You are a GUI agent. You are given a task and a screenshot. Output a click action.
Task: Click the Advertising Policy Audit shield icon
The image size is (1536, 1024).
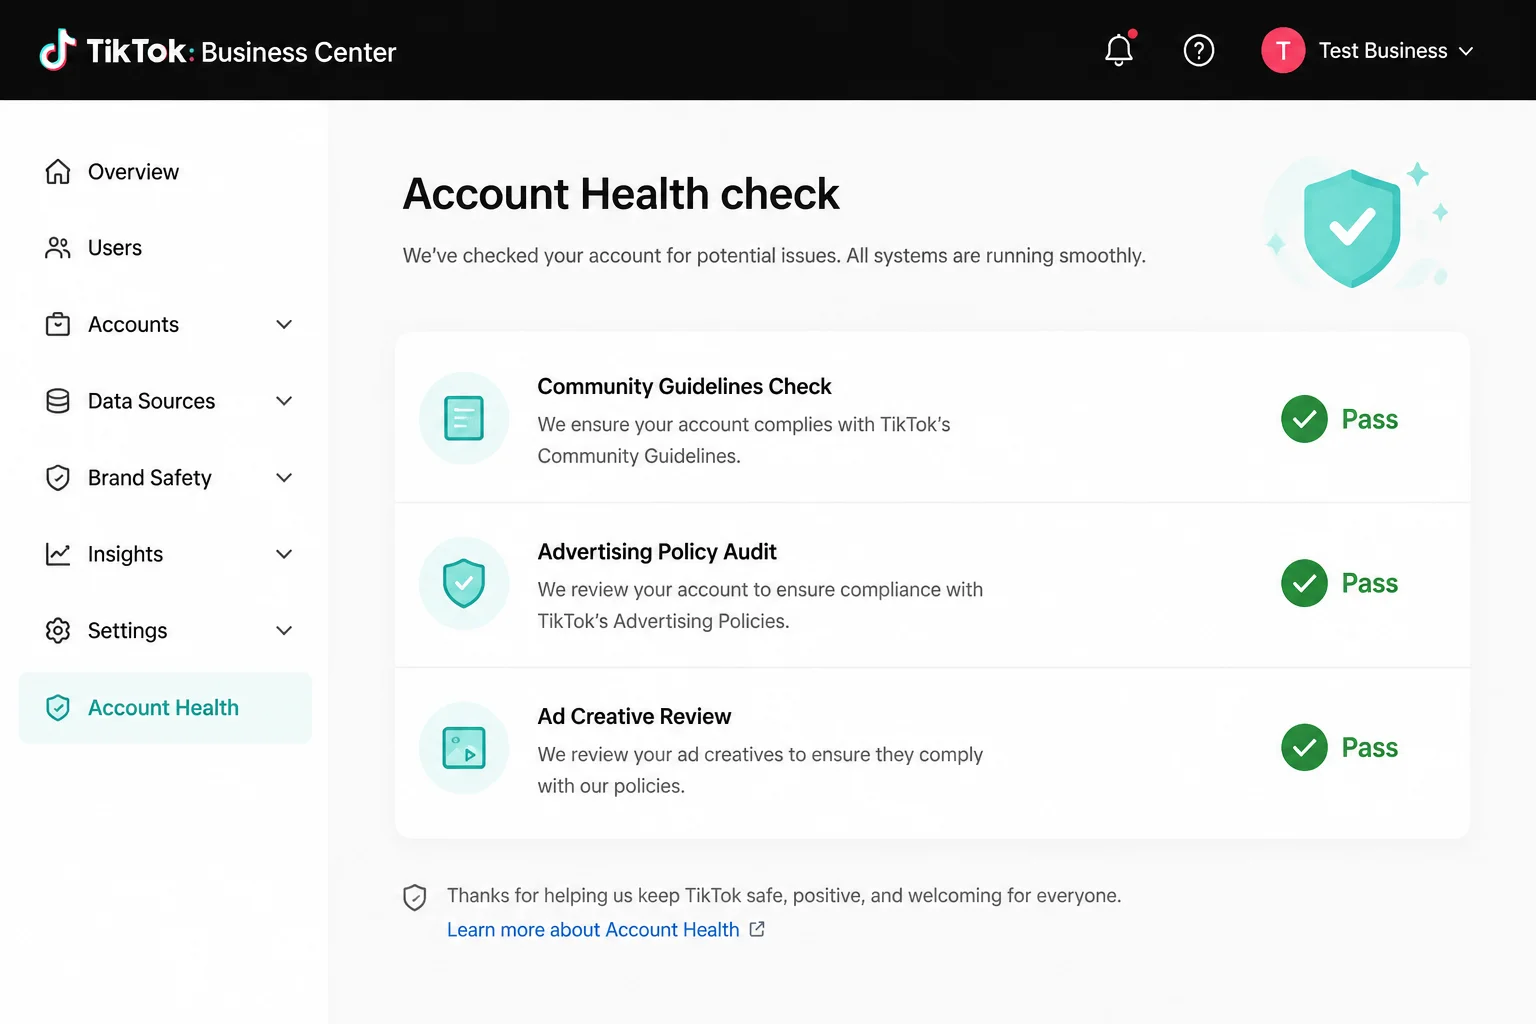[x=464, y=583]
